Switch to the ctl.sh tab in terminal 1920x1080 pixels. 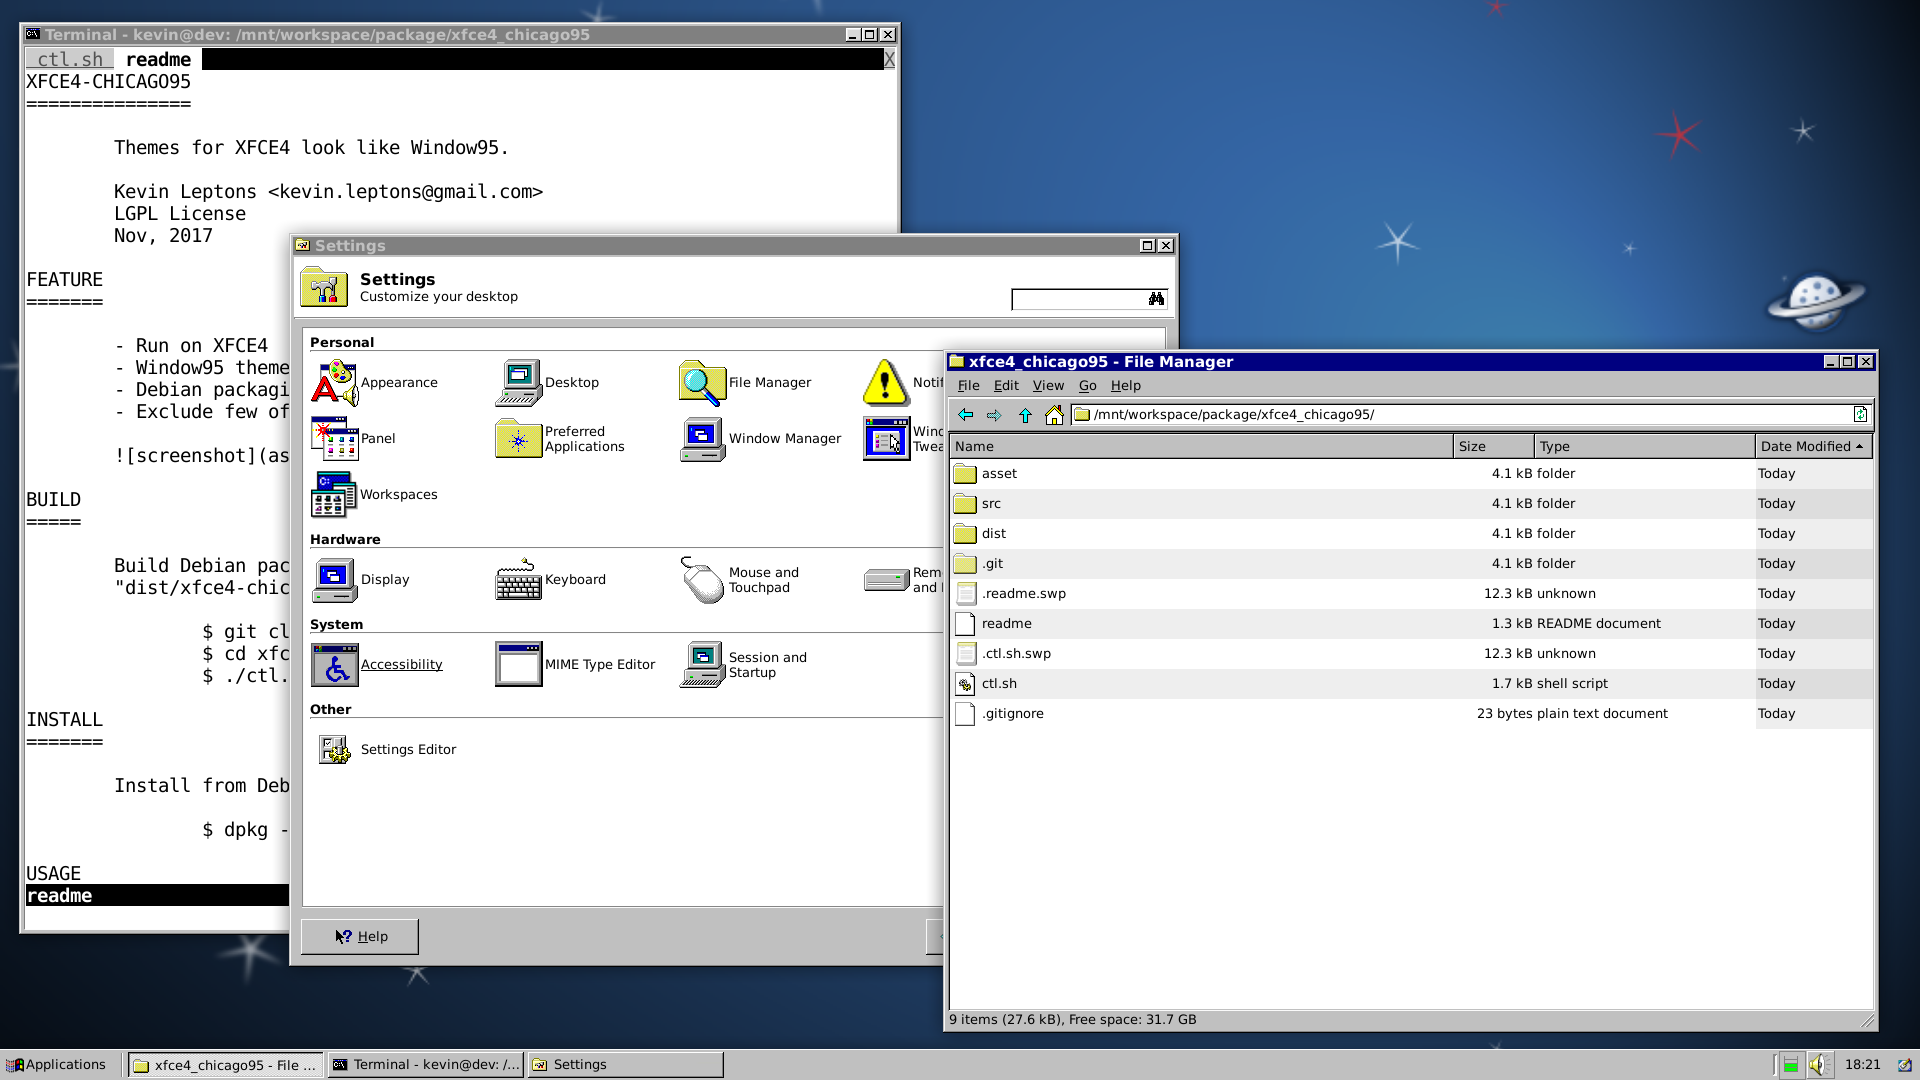[x=69, y=60]
